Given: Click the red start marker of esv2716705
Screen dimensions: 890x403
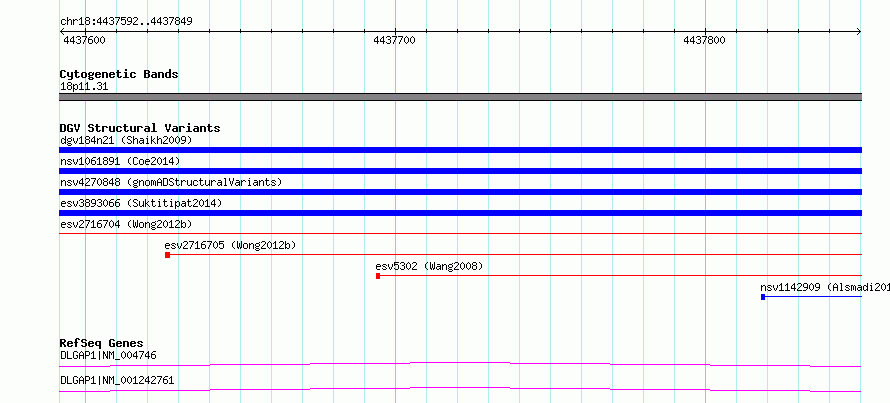Looking at the screenshot, I should [167, 255].
